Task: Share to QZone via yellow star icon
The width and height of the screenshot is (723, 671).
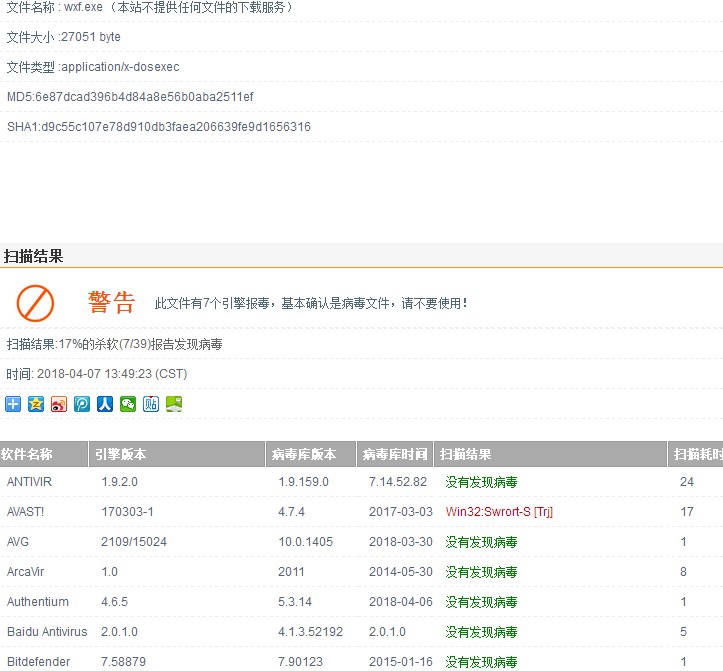Action: pos(36,404)
